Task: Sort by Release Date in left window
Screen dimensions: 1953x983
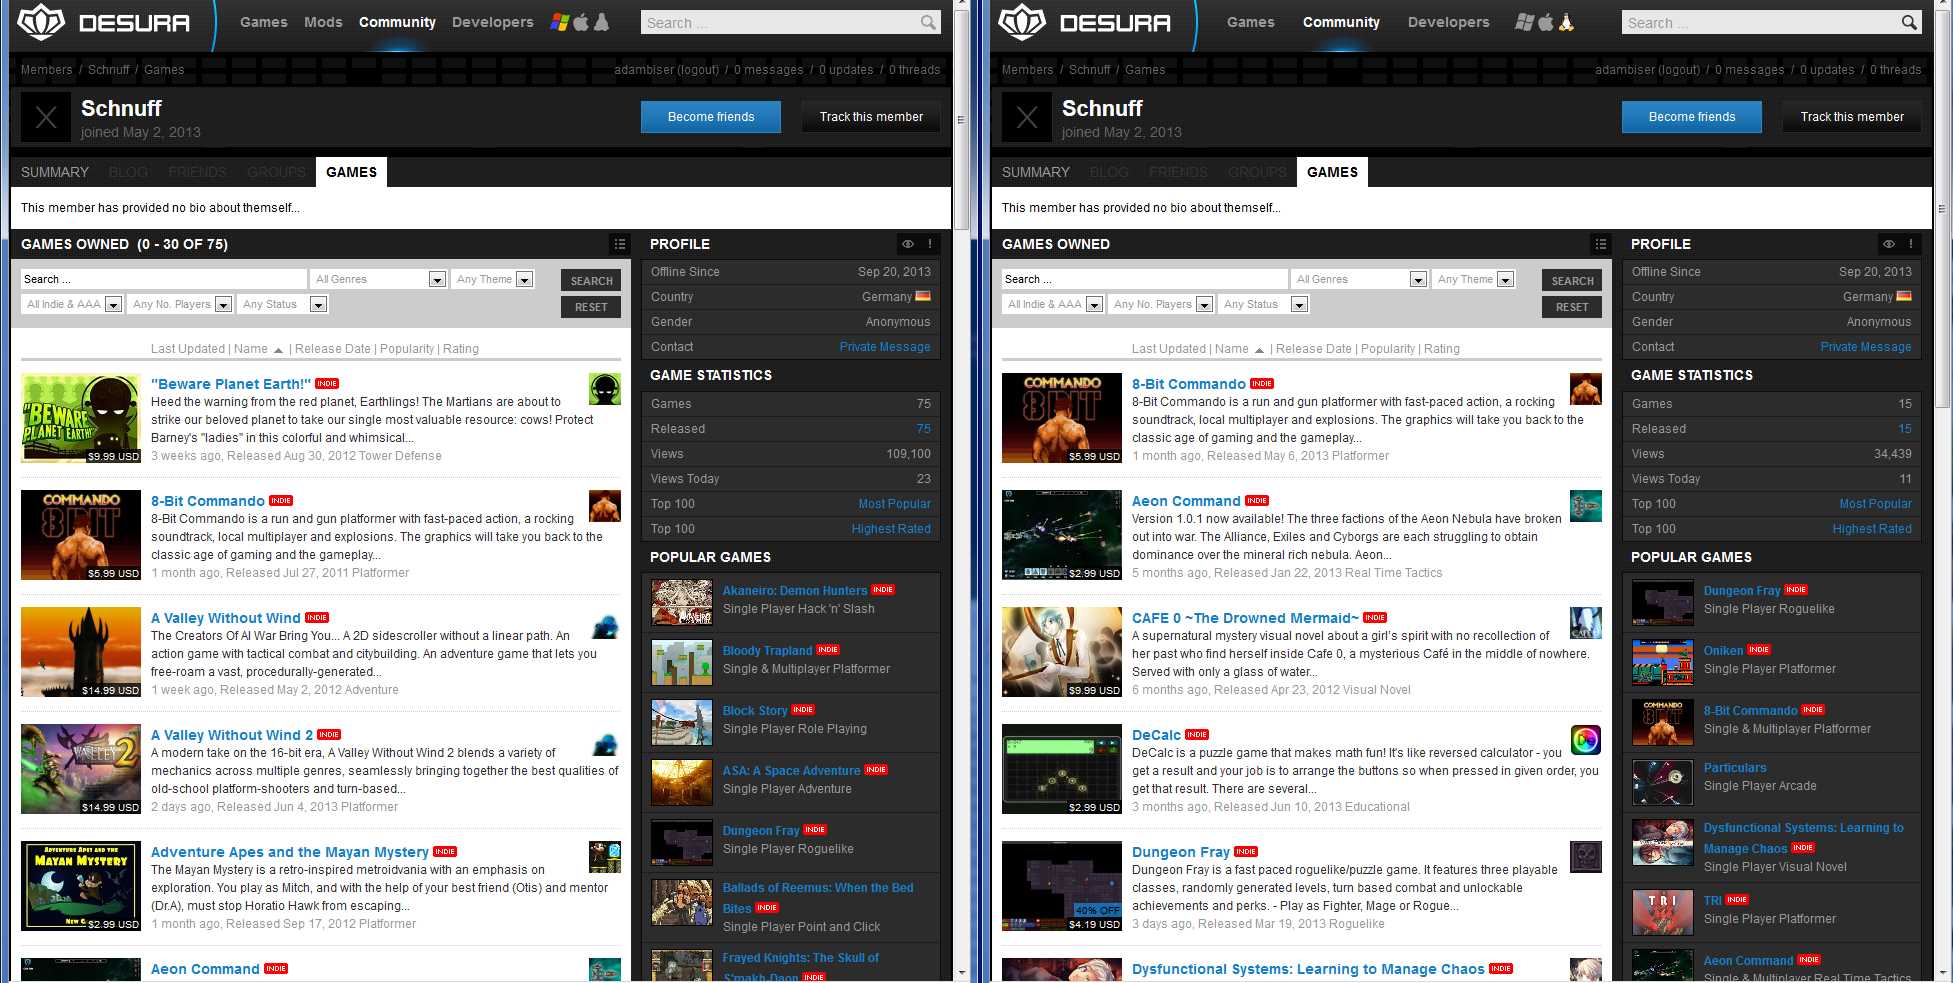Action: coord(333,349)
